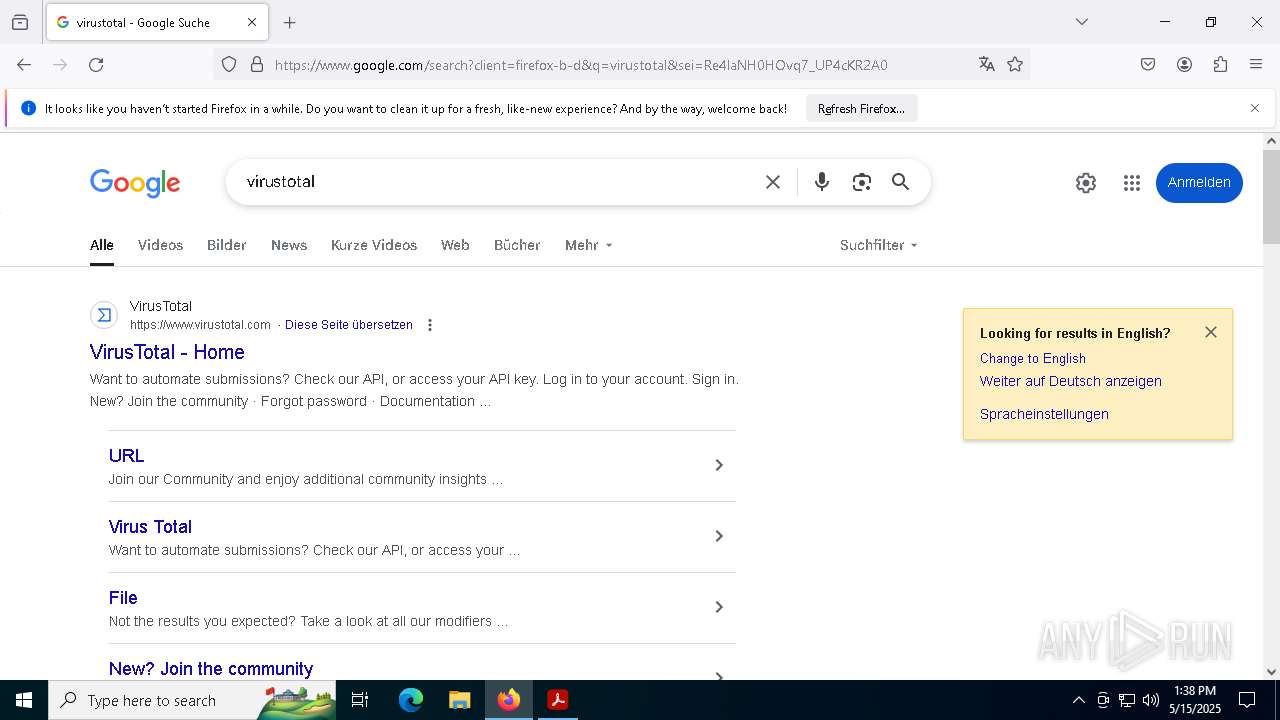Go forward with the forward arrow

point(60,65)
